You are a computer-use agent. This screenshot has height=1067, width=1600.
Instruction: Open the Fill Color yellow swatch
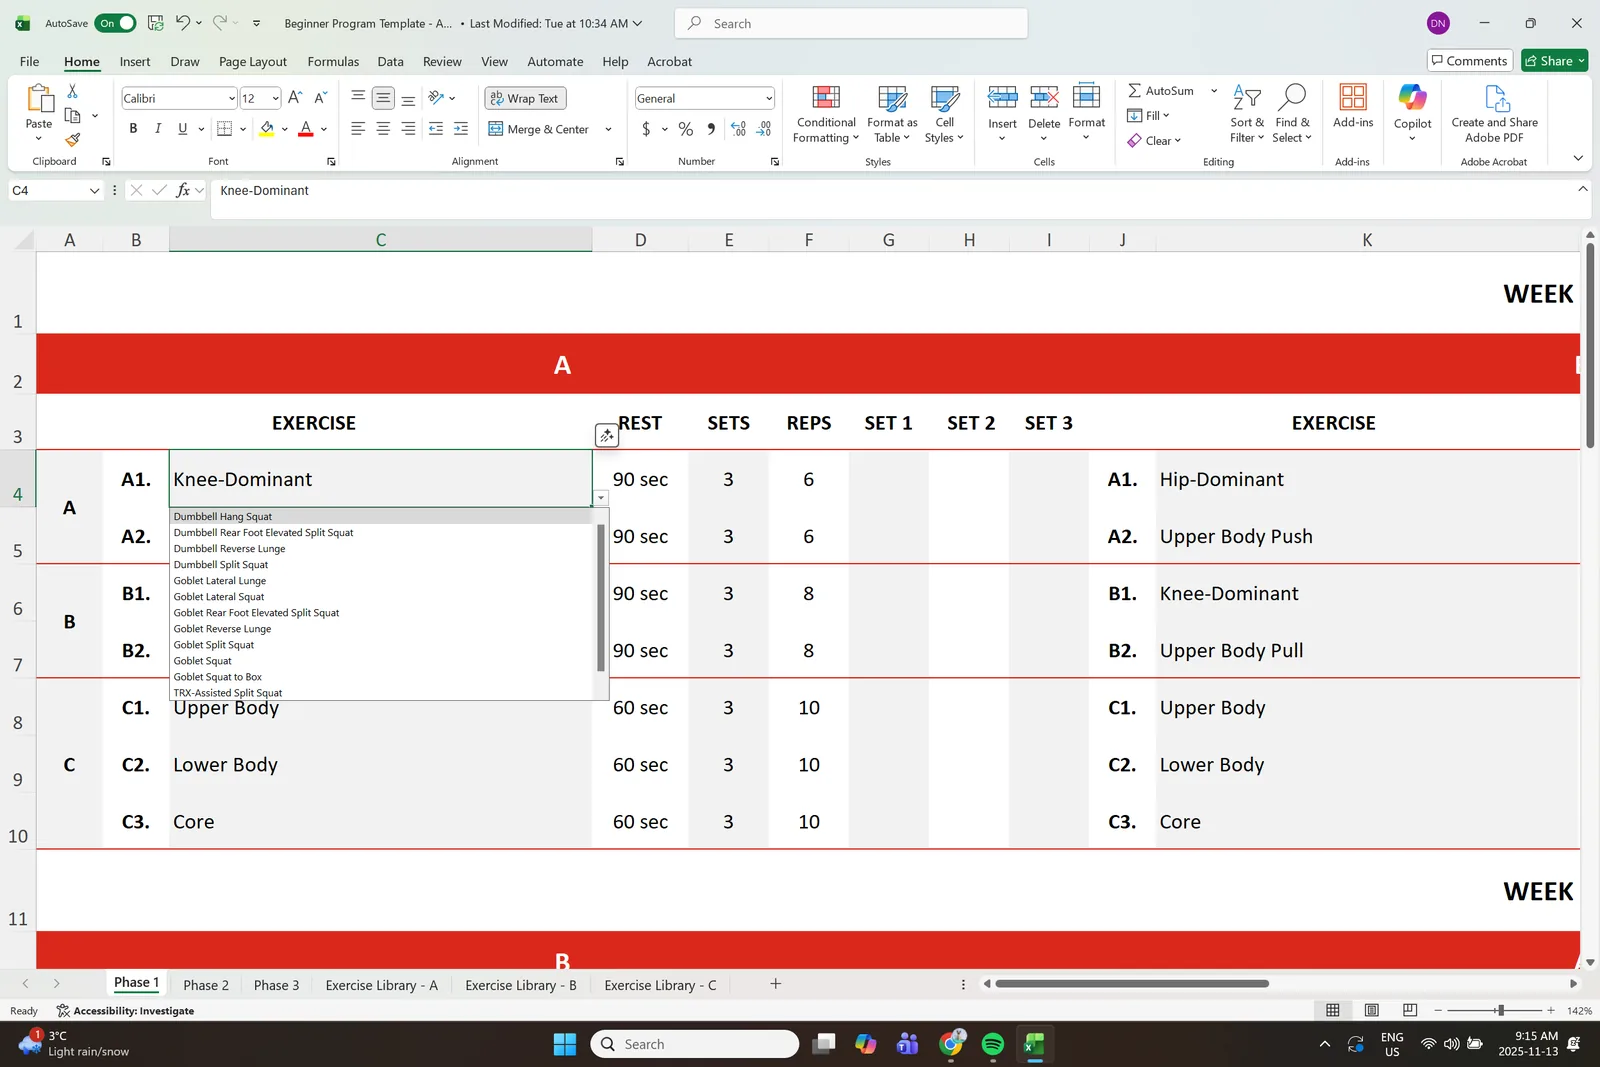click(267, 128)
